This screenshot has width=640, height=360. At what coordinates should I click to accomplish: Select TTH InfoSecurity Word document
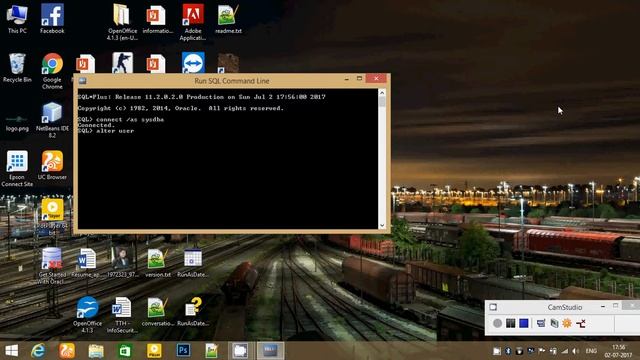point(122,315)
